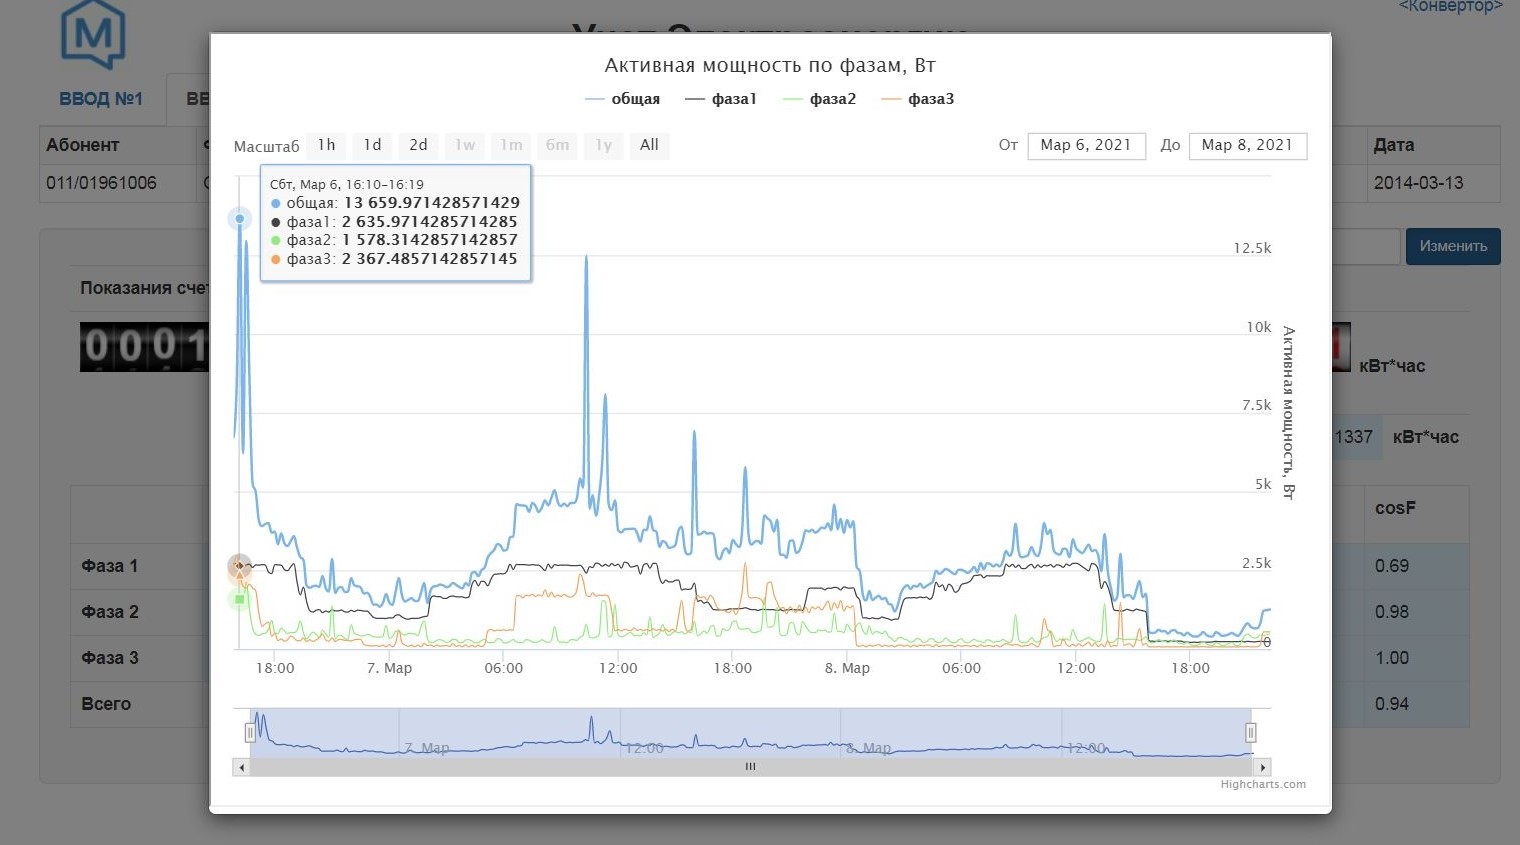
Task: Open the Highcharts.com credits link
Action: pyautogui.click(x=1263, y=785)
